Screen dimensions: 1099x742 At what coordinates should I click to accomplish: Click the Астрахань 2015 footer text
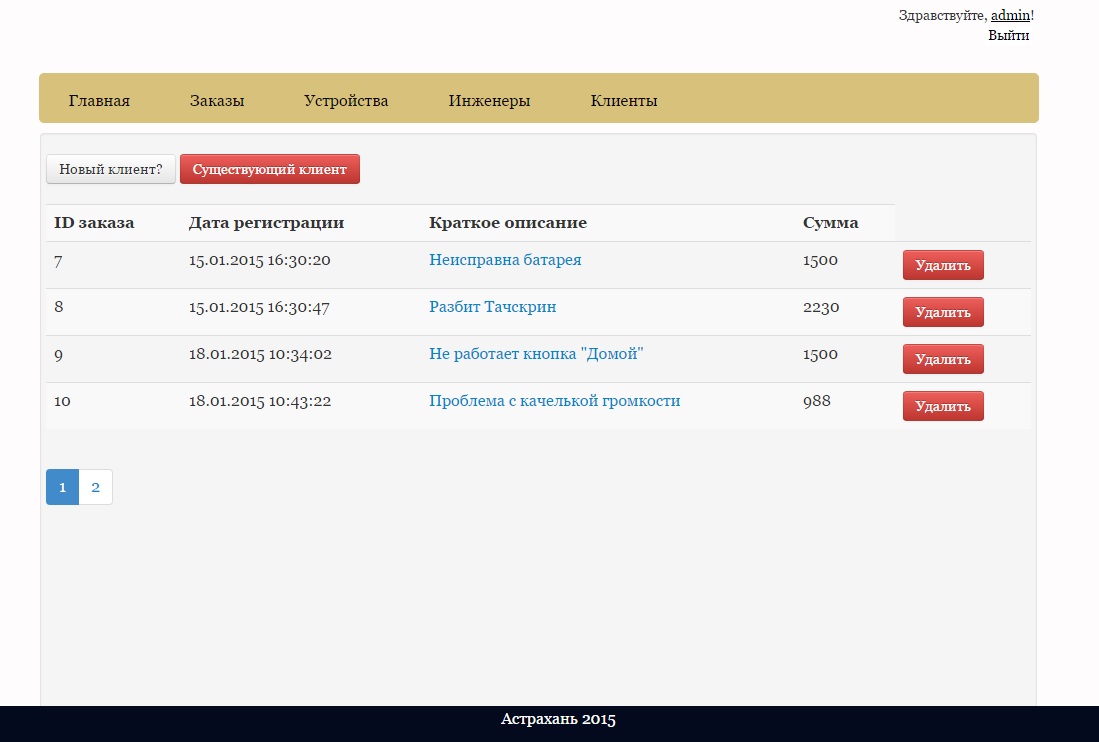coord(558,719)
